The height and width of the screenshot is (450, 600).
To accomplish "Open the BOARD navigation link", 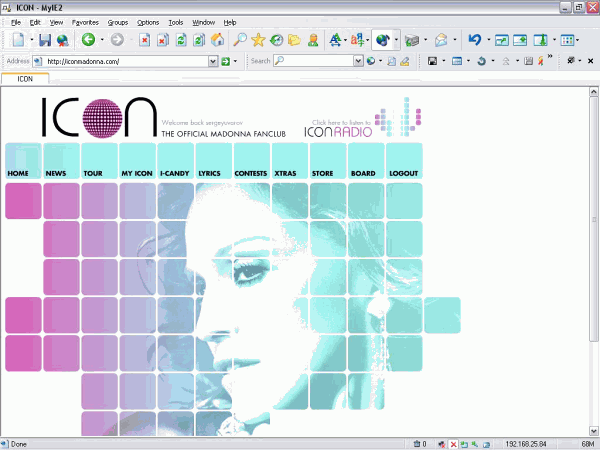I will pos(366,161).
